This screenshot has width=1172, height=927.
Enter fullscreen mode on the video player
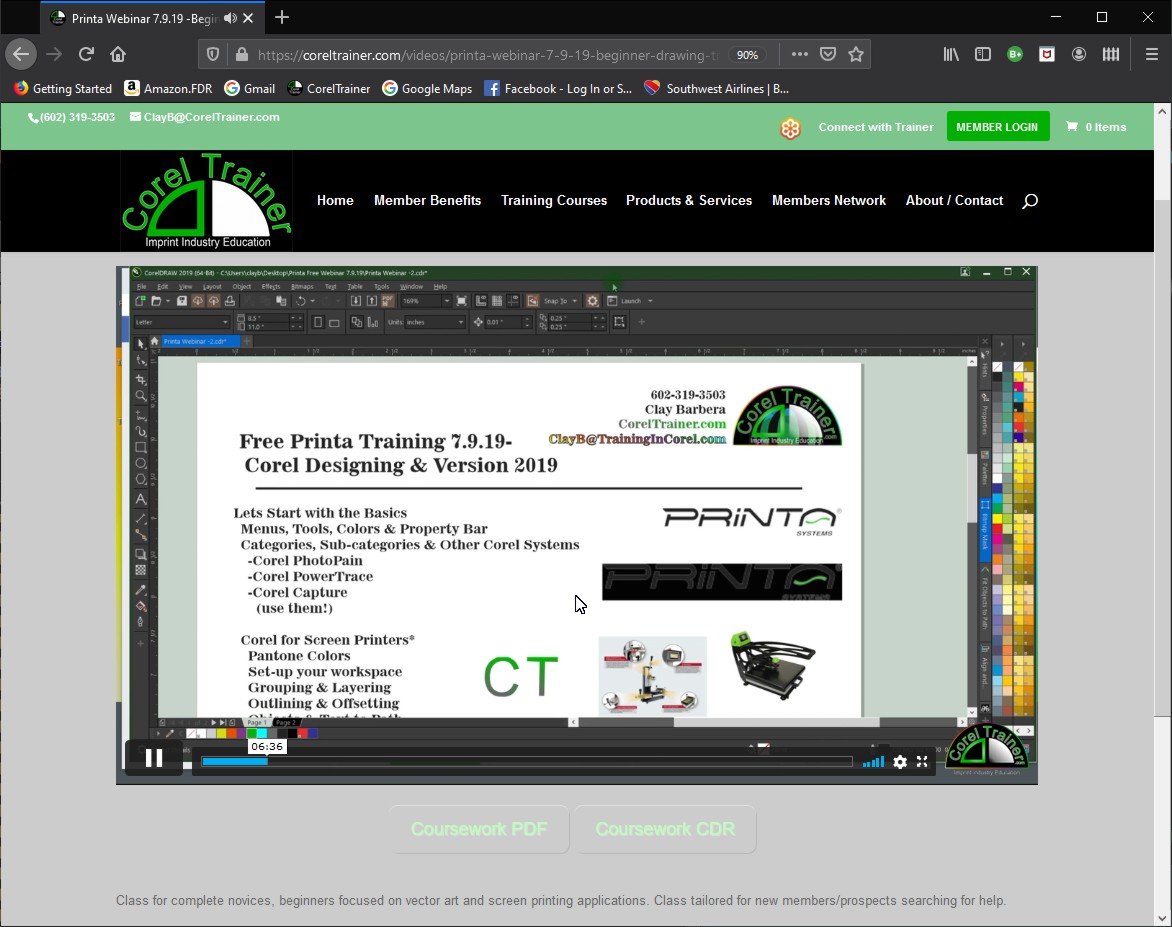[x=922, y=761]
